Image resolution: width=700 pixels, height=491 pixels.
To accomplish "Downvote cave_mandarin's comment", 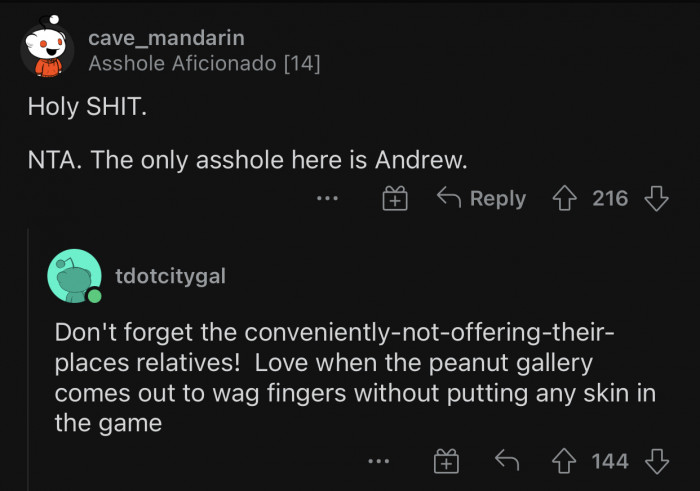I will point(656,198).
